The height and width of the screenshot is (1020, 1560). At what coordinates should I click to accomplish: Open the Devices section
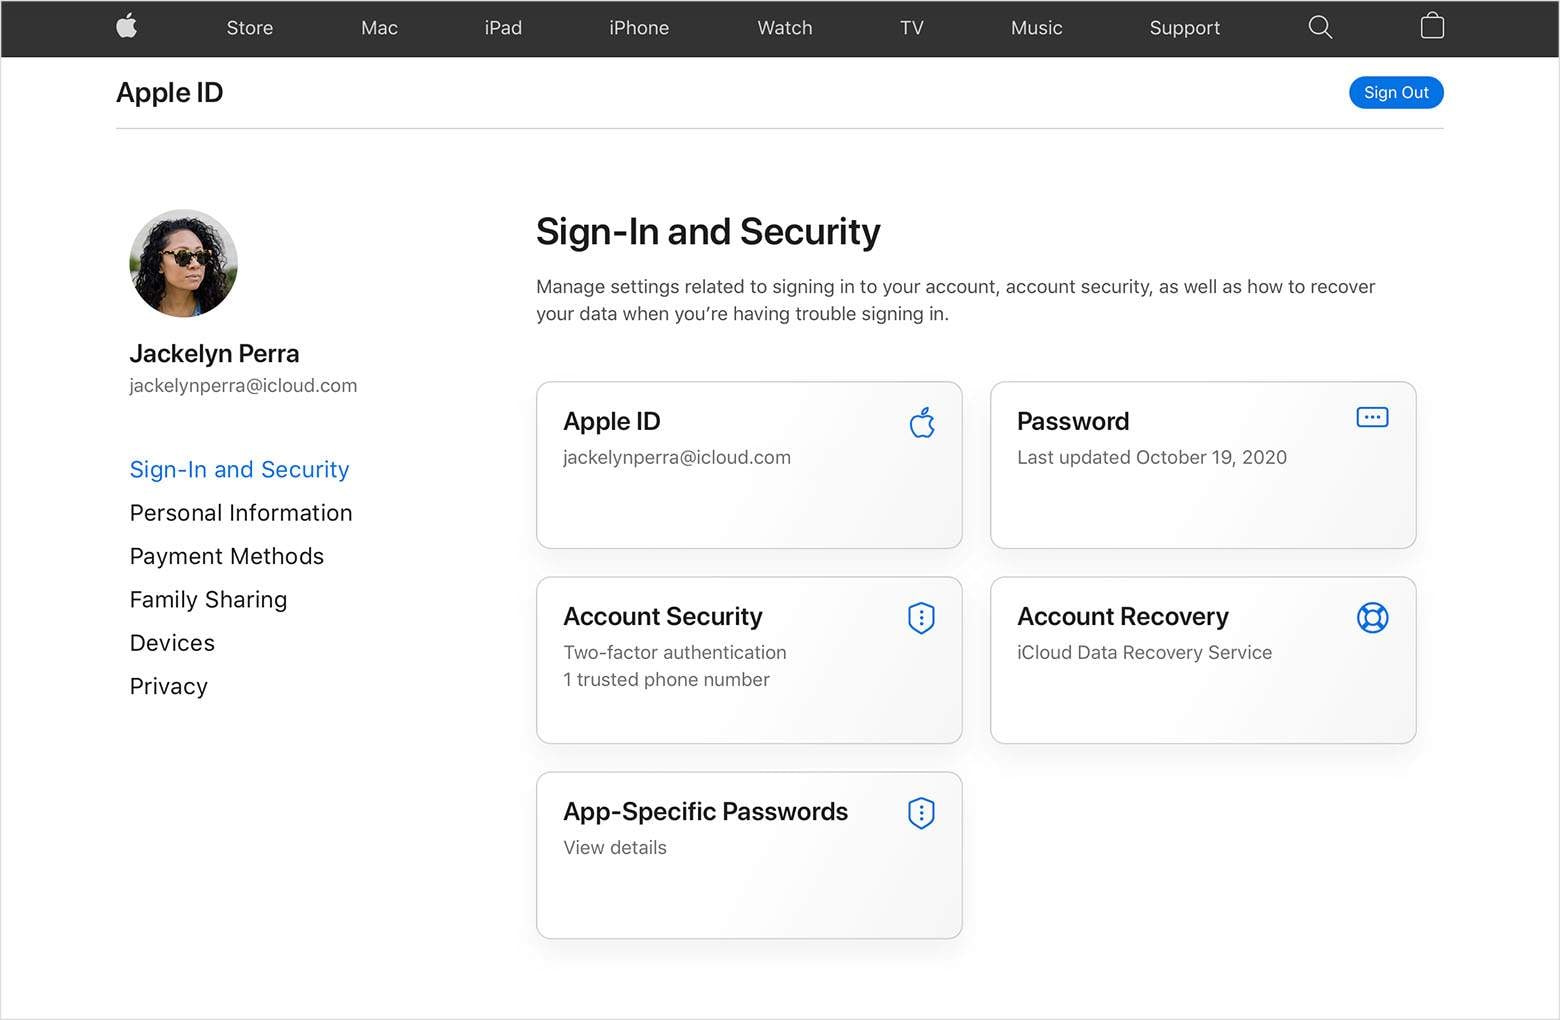(x=171, y=643)
